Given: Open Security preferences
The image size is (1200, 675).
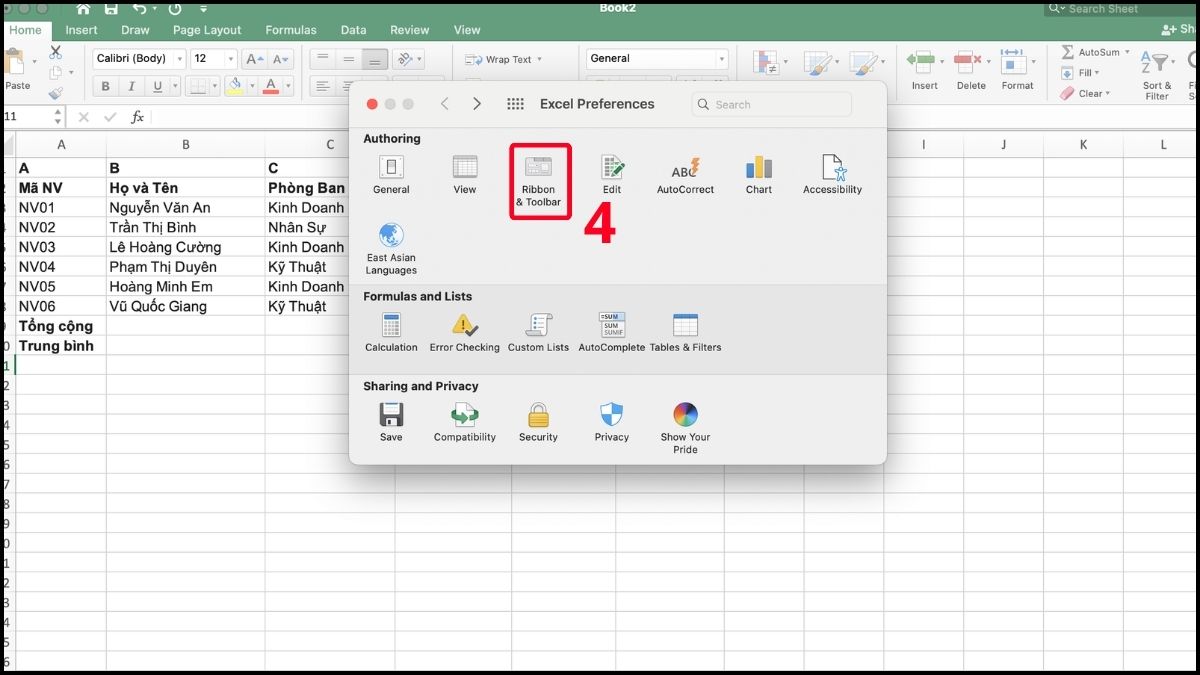Looking at the screenshot, I should 538,422.
